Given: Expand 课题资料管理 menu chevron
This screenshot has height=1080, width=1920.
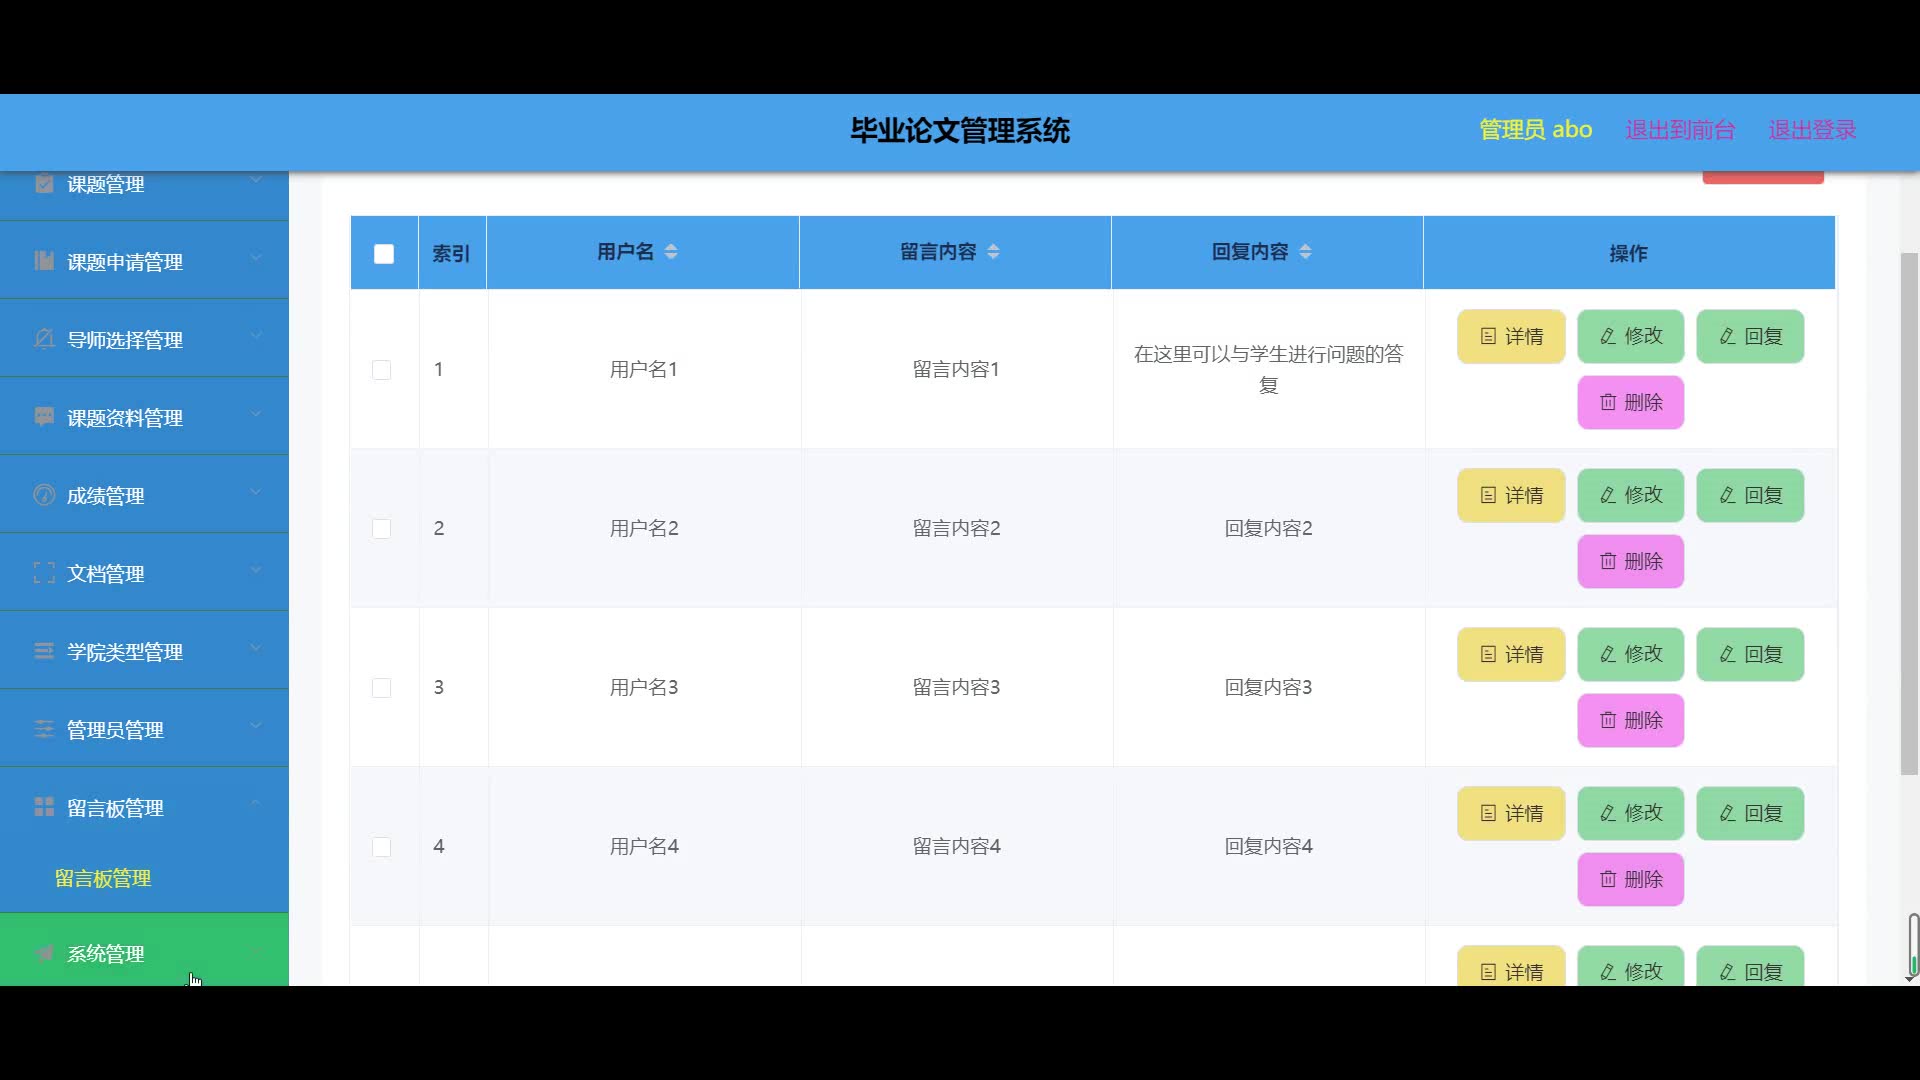Looking at the screenshot, I should point(256,414).
